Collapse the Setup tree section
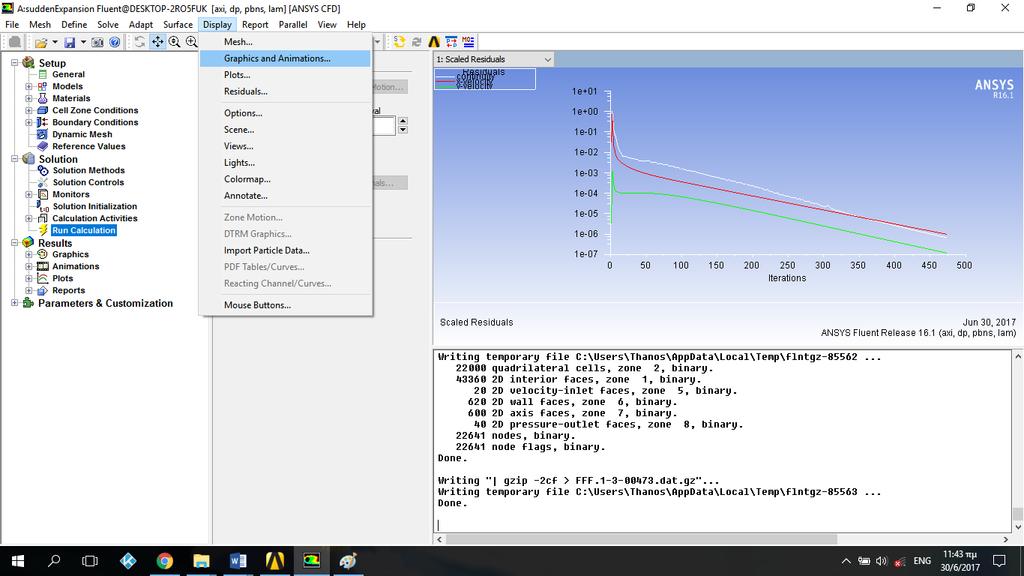Image resolution: width=1024 pixels, height=576 pixels. (x=14, y=63)
